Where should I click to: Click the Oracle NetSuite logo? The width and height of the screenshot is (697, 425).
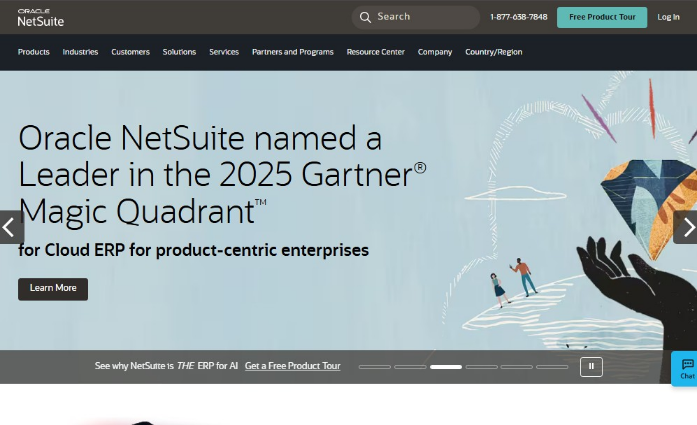tap(40, 18)
